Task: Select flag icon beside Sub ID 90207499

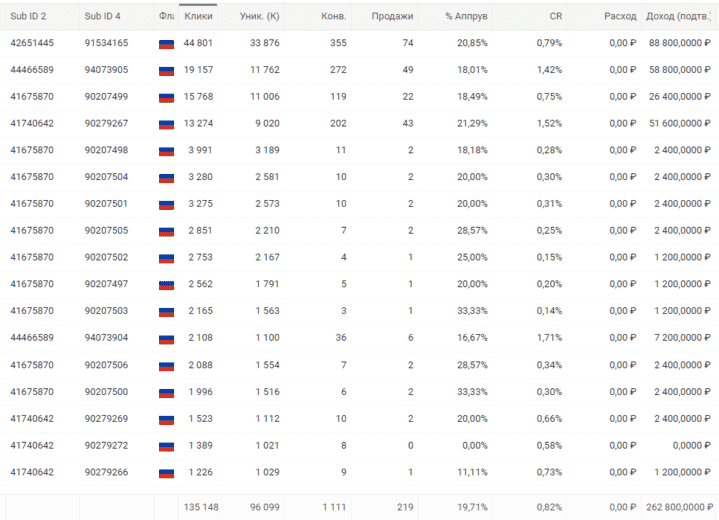Action: click(x=166, y=98)
